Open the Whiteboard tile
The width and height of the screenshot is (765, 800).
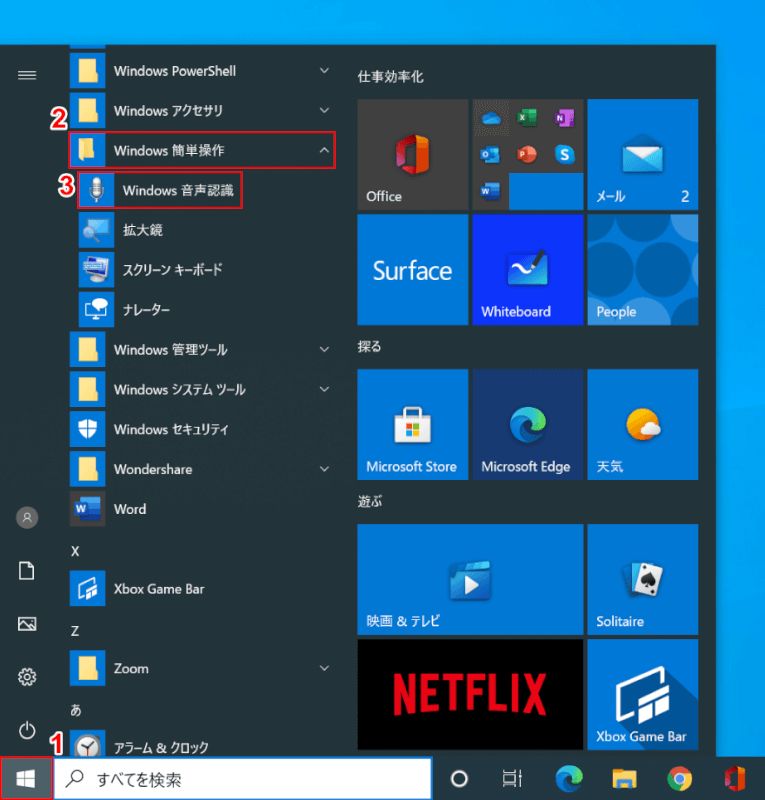click(x=528, y=269)
